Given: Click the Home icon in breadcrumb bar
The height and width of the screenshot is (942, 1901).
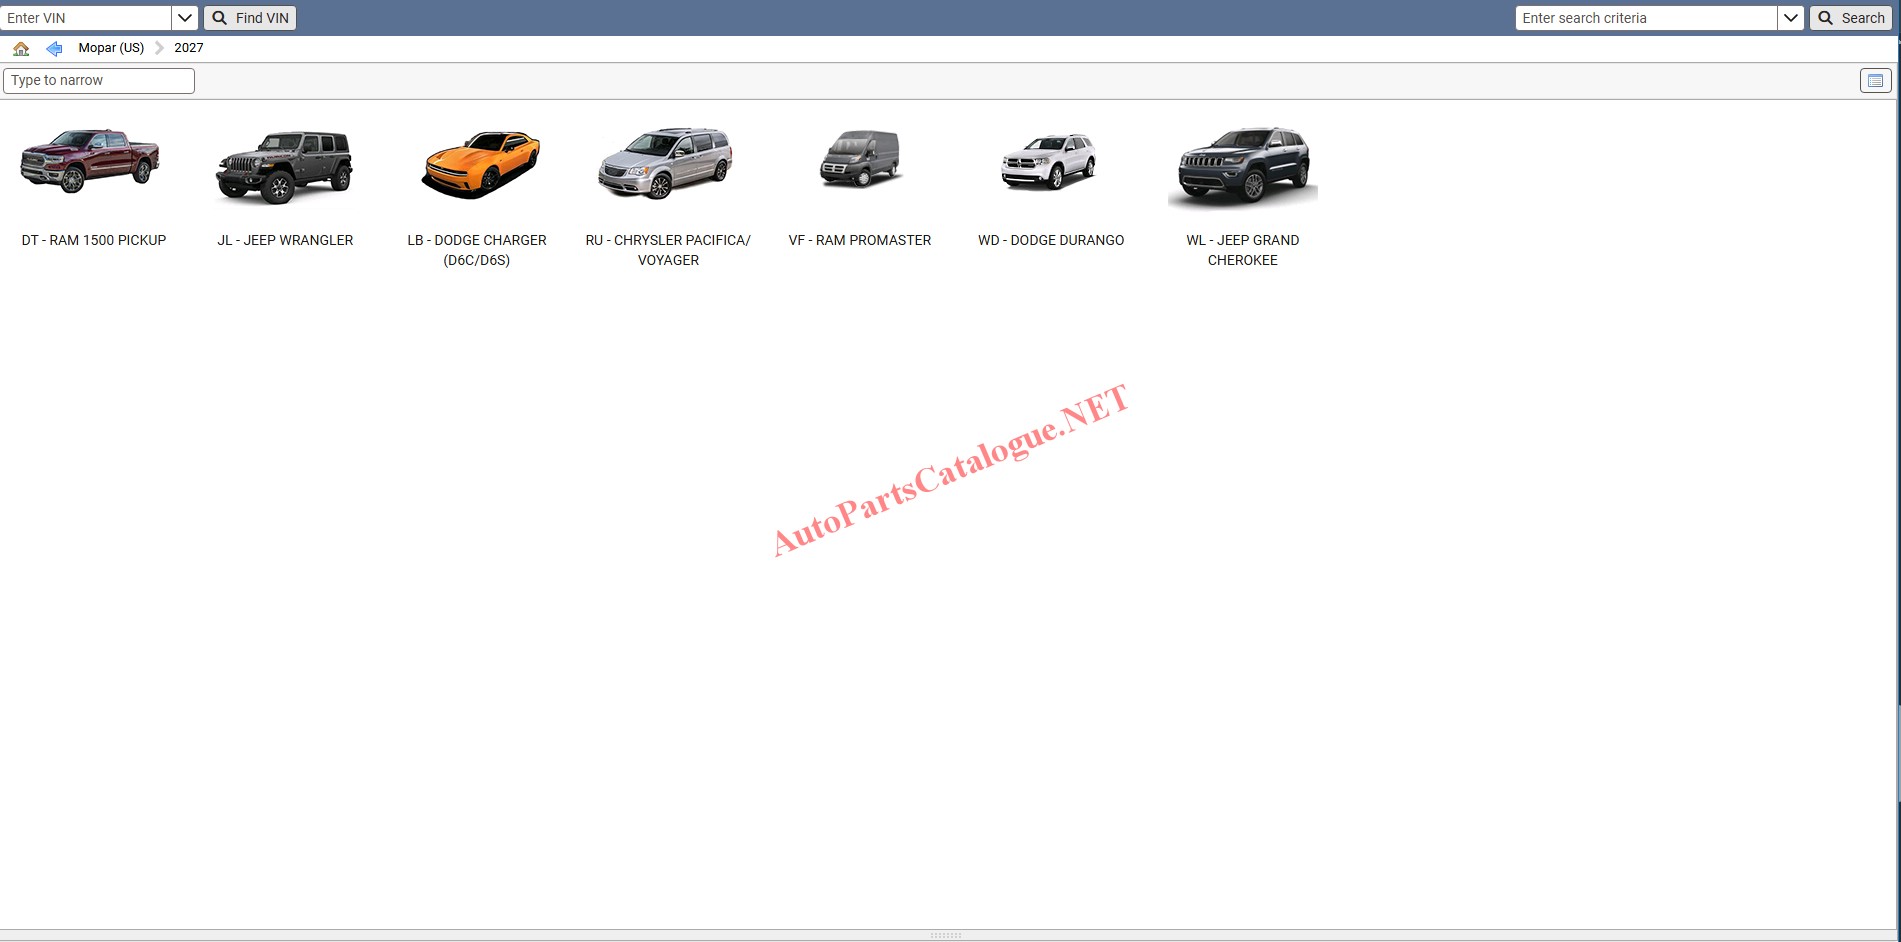Looking at the screenshot, I should pyautogui.click(x=21, y=48).
